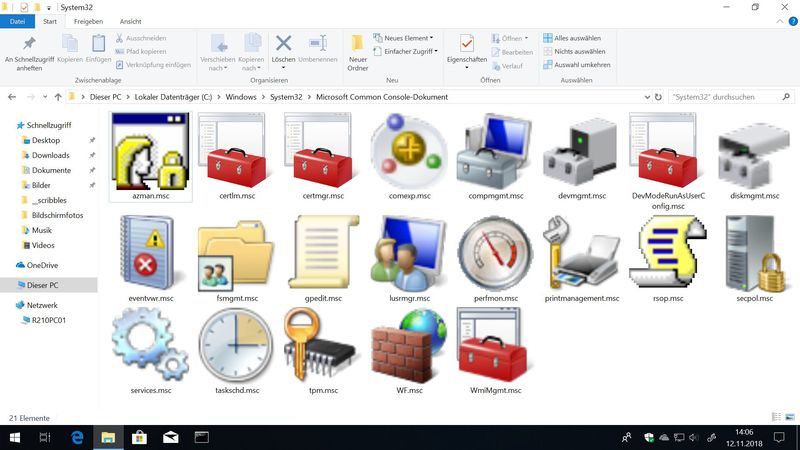Screen dimensions: 800x450
Task: Select the taskschd.msc clock icon
Action: pos(236,345)
